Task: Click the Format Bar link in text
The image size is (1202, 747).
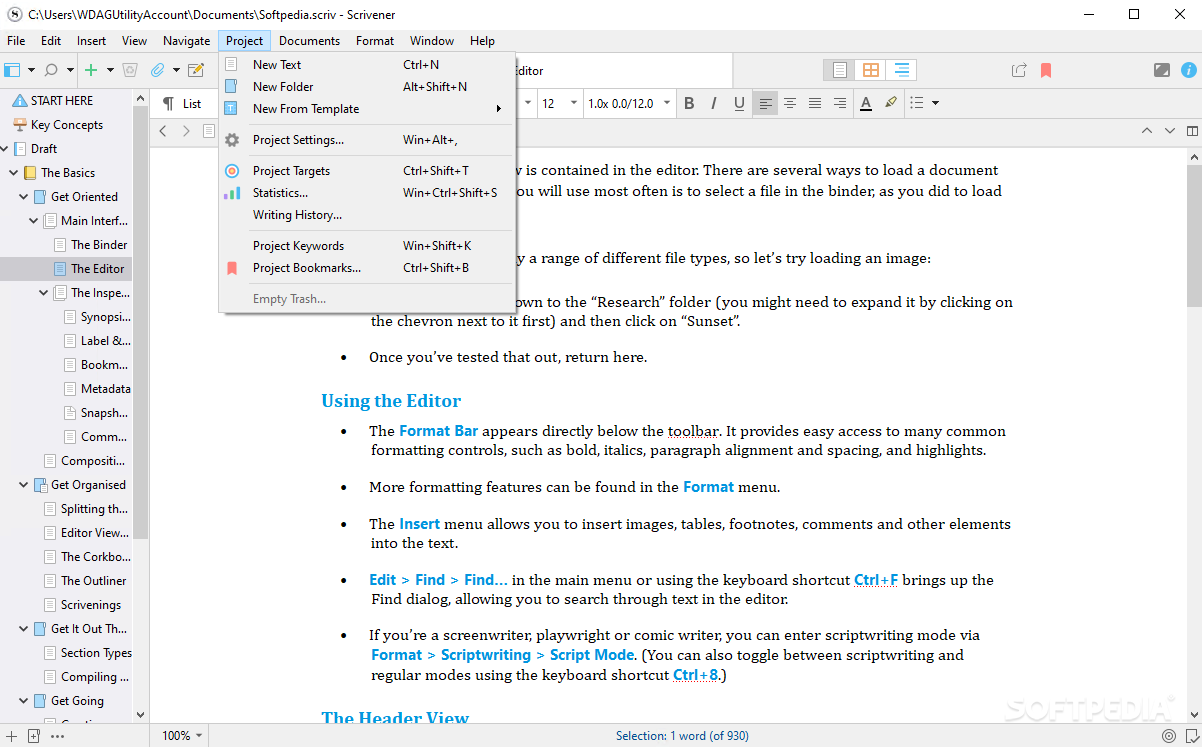Action: tap(438, 431)
